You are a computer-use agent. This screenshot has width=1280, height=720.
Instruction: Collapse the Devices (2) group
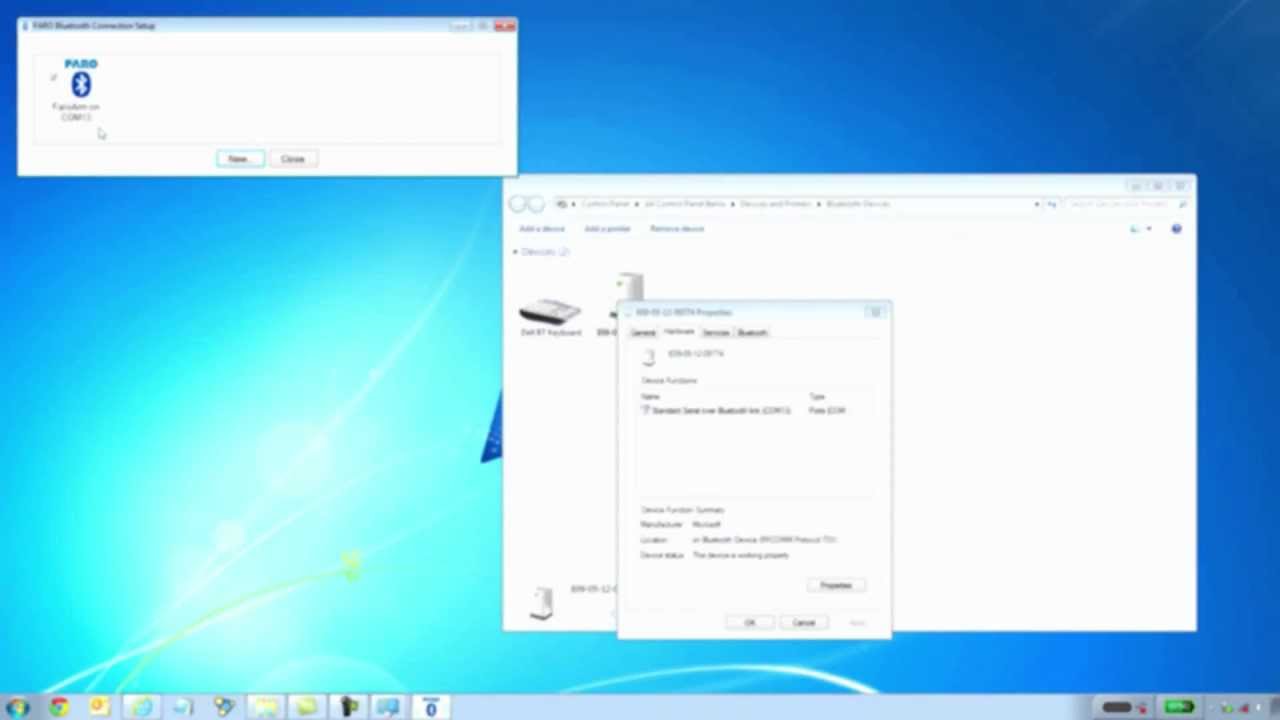(x=516, y=252)
